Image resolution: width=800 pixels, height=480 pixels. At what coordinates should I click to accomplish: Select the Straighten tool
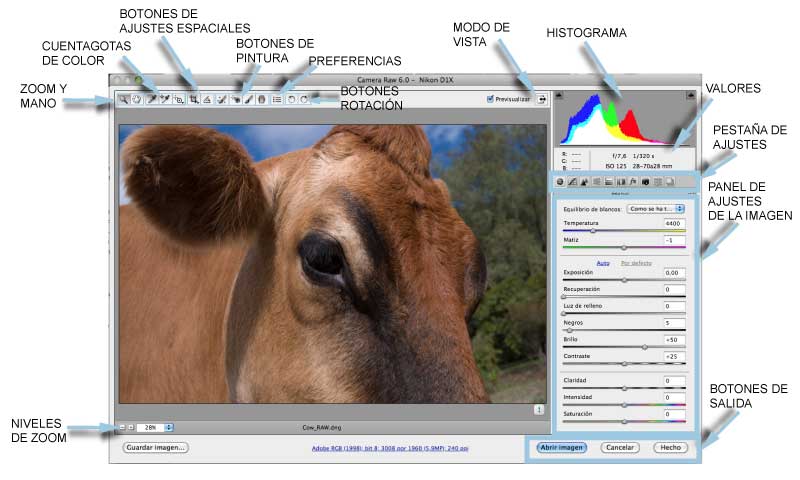[207, 99]
